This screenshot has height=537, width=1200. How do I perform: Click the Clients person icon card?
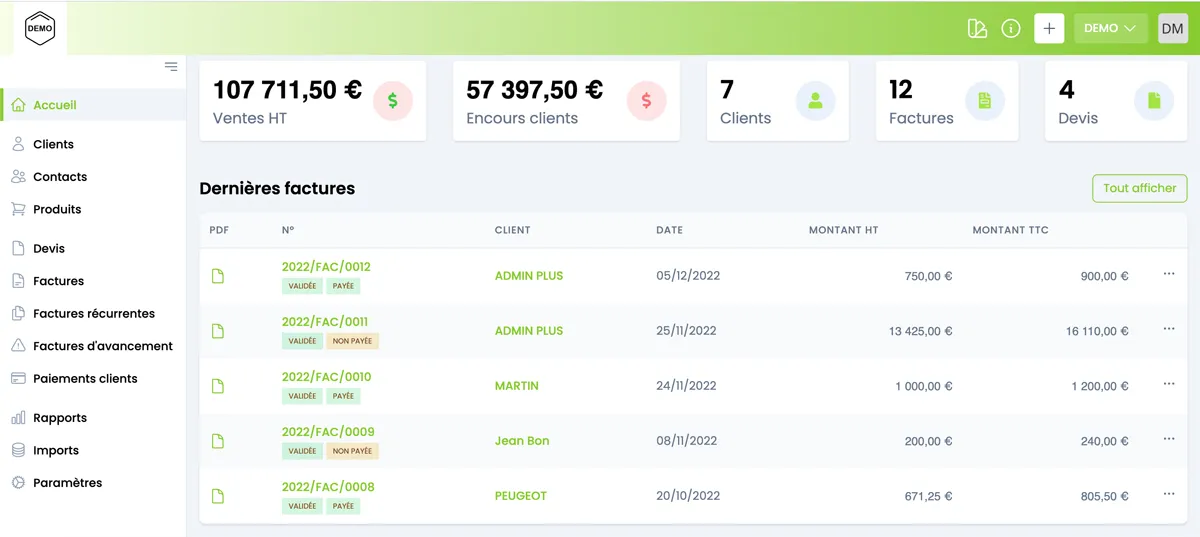click(x=815, y=101)
